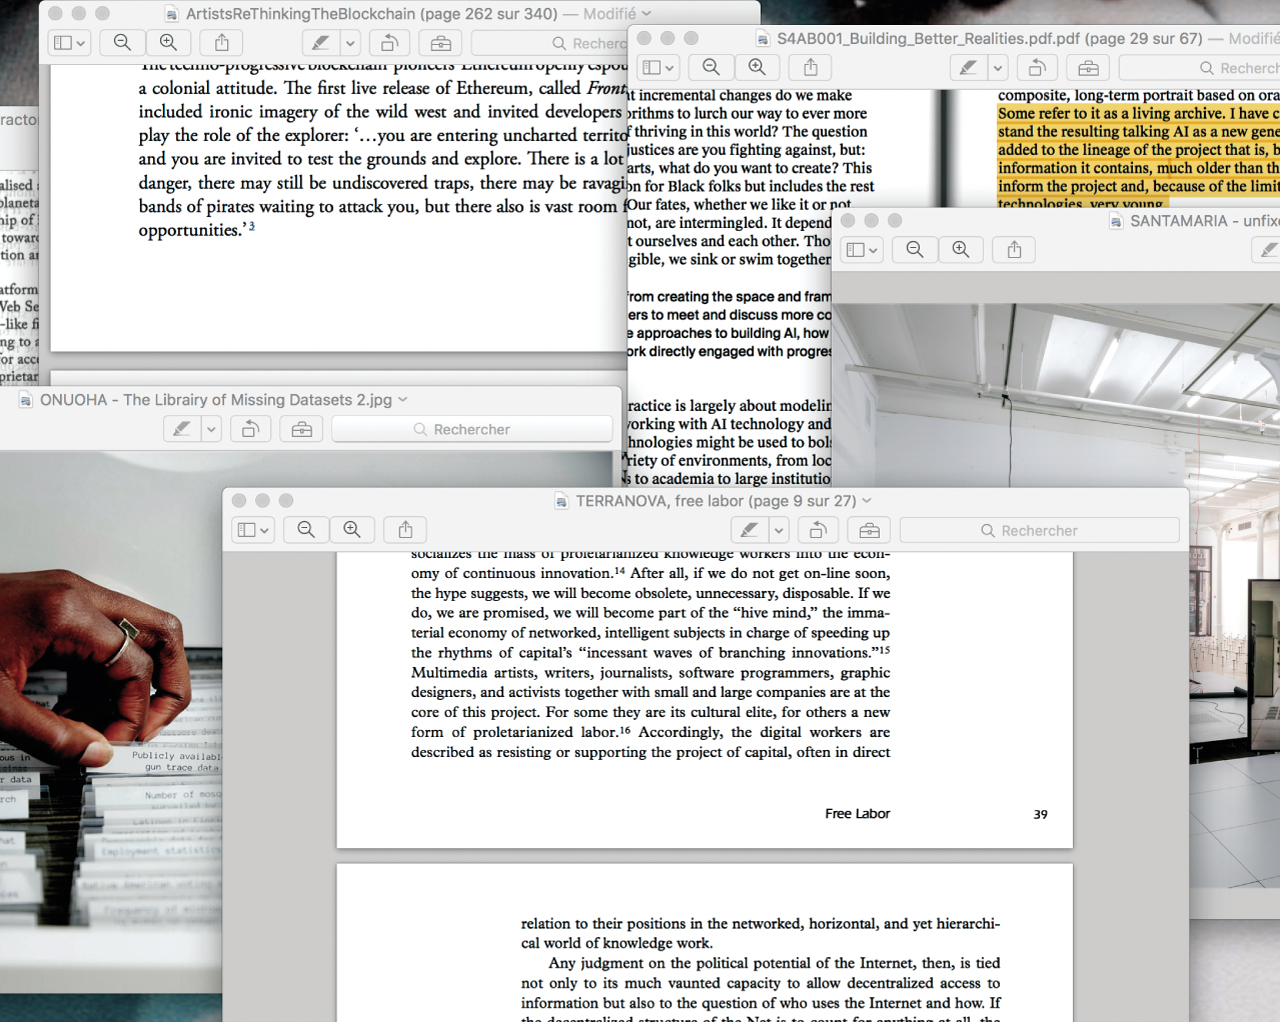Show markup toolbar in TERRANOVA free labor window
This screenshot has height=1022, width=1280.
(869, 530)
